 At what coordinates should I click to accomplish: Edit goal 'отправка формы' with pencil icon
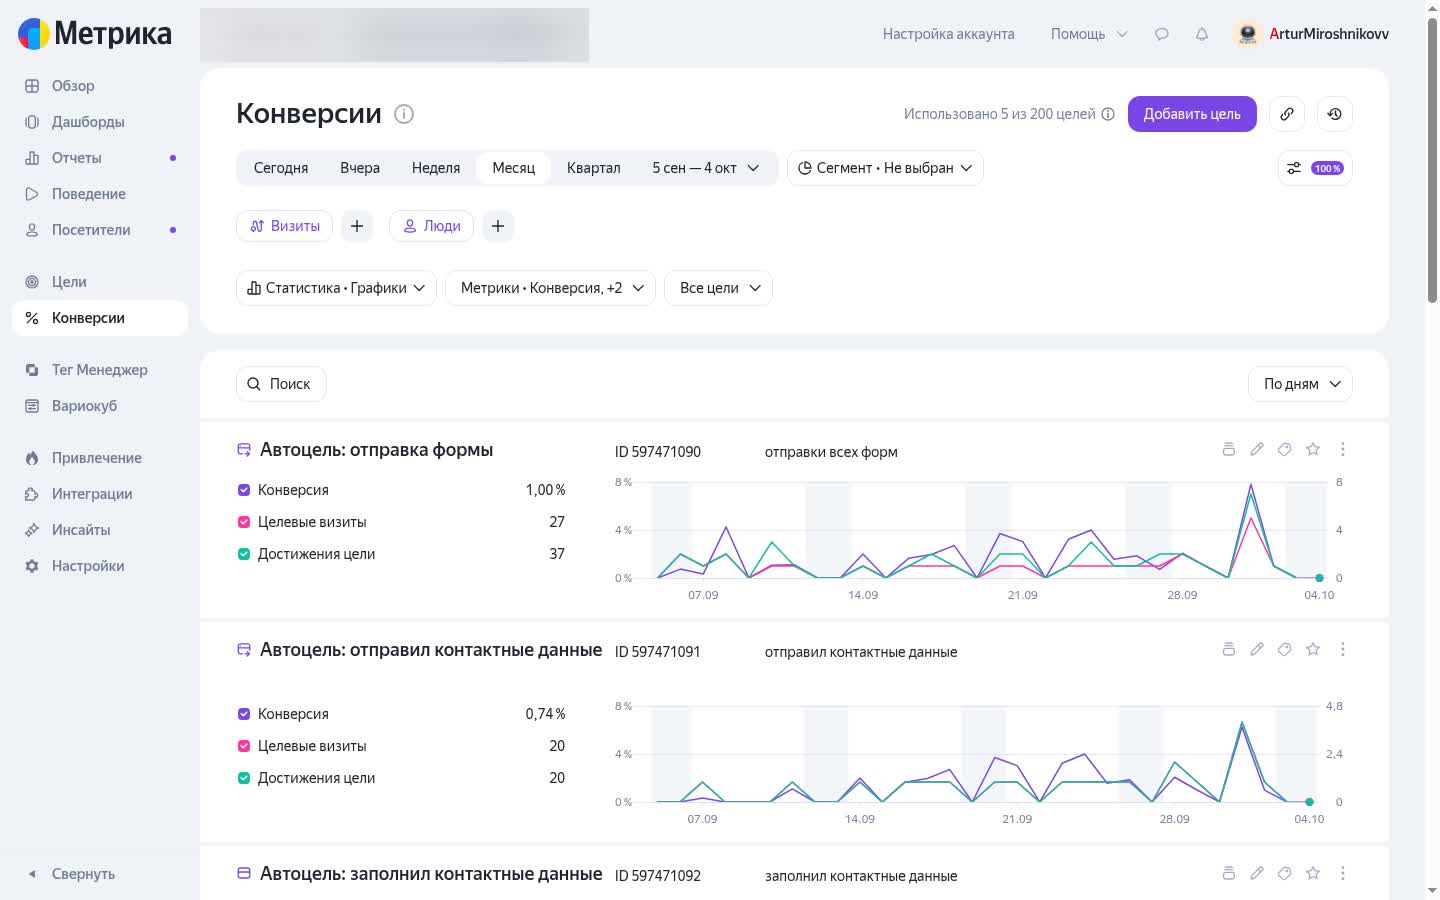(x=1257, y=450)
